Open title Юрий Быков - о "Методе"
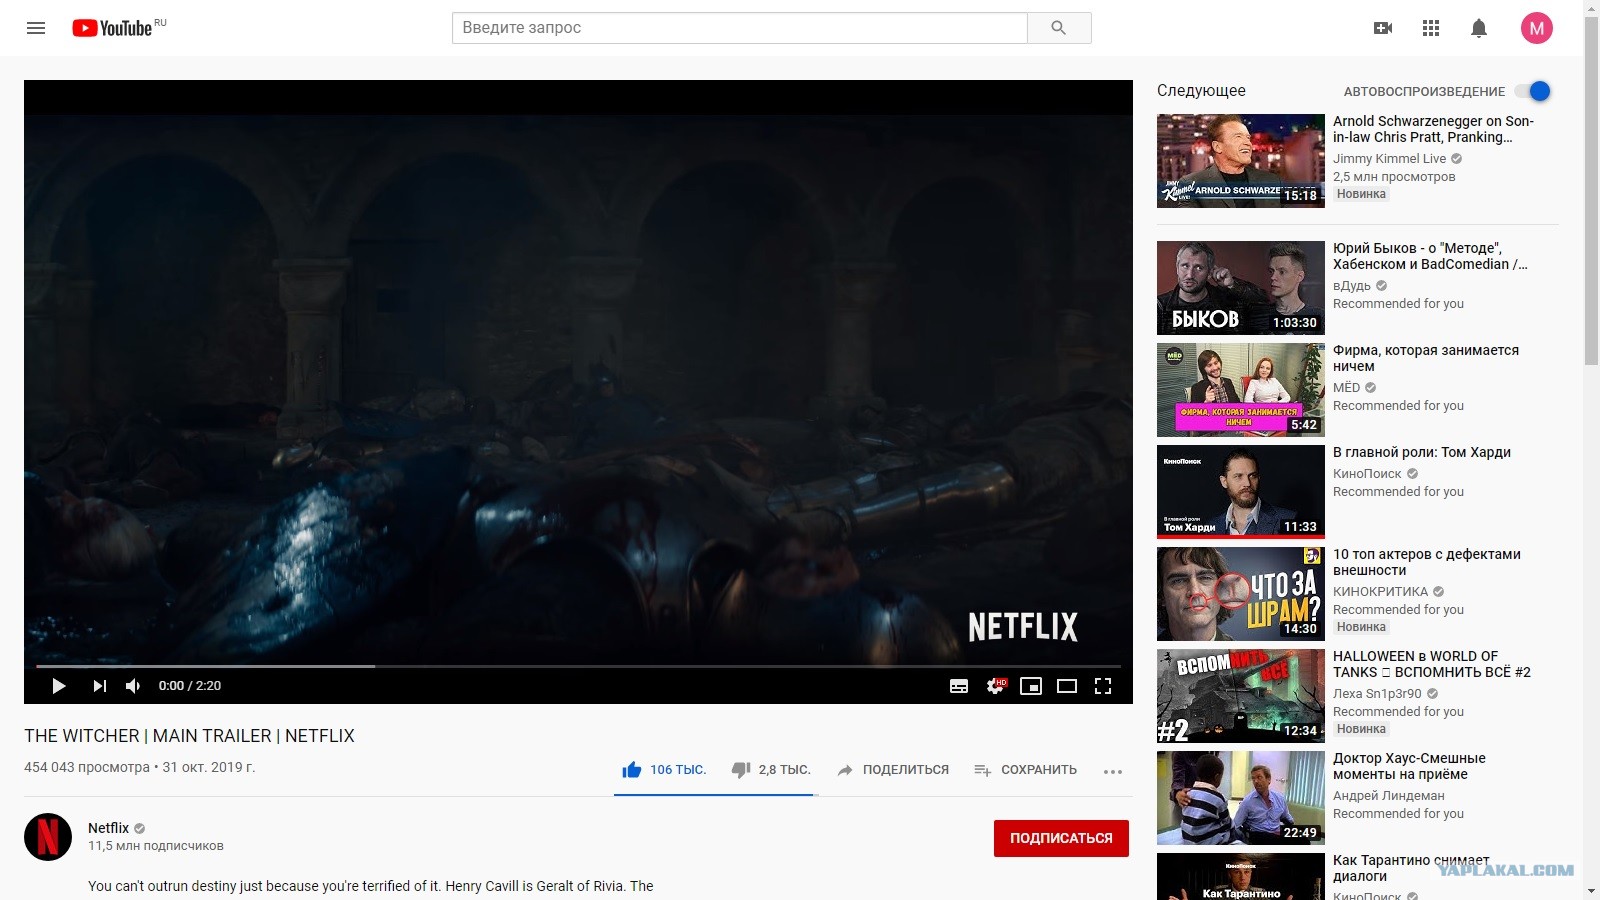Screen dimensions: 1600x900 click(x=1430, y=256)
